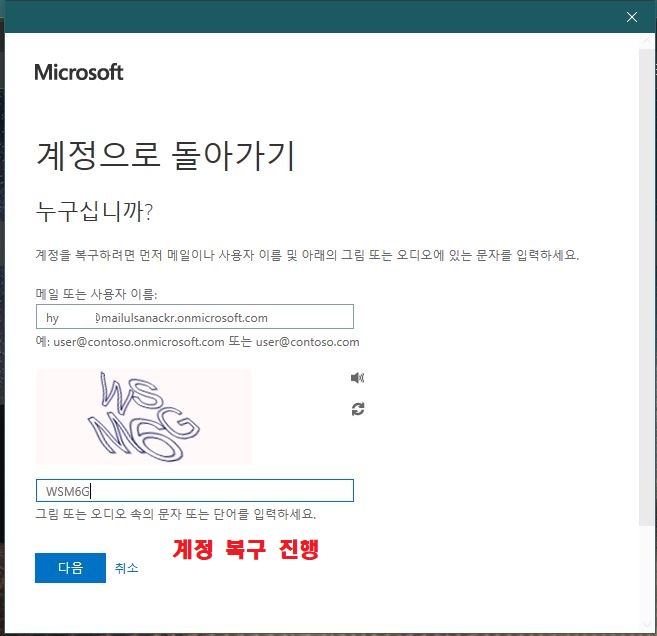Click the blue 다음 button

pyautogui.click(x=70, y=568)
